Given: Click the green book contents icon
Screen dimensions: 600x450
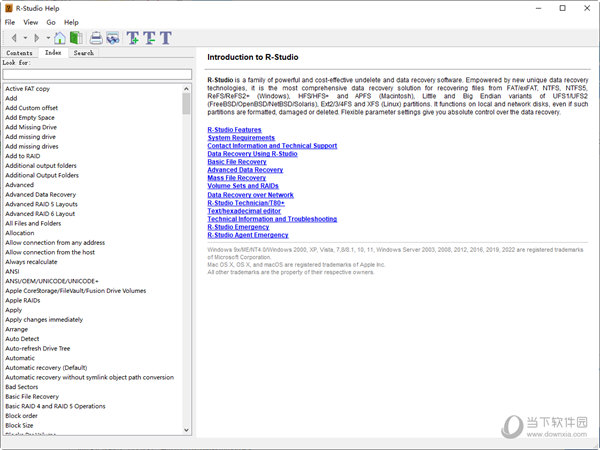Looking at the screenshot, I should coord(75,38).
